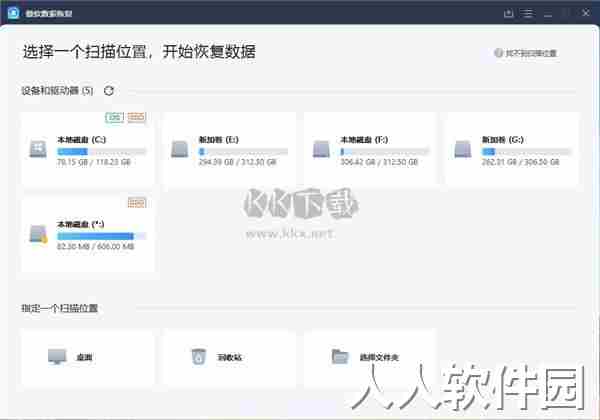Click the "指定一个扫描位置" section heading
The height and width of the screenshot is (420, 600).
click(60, 308)
